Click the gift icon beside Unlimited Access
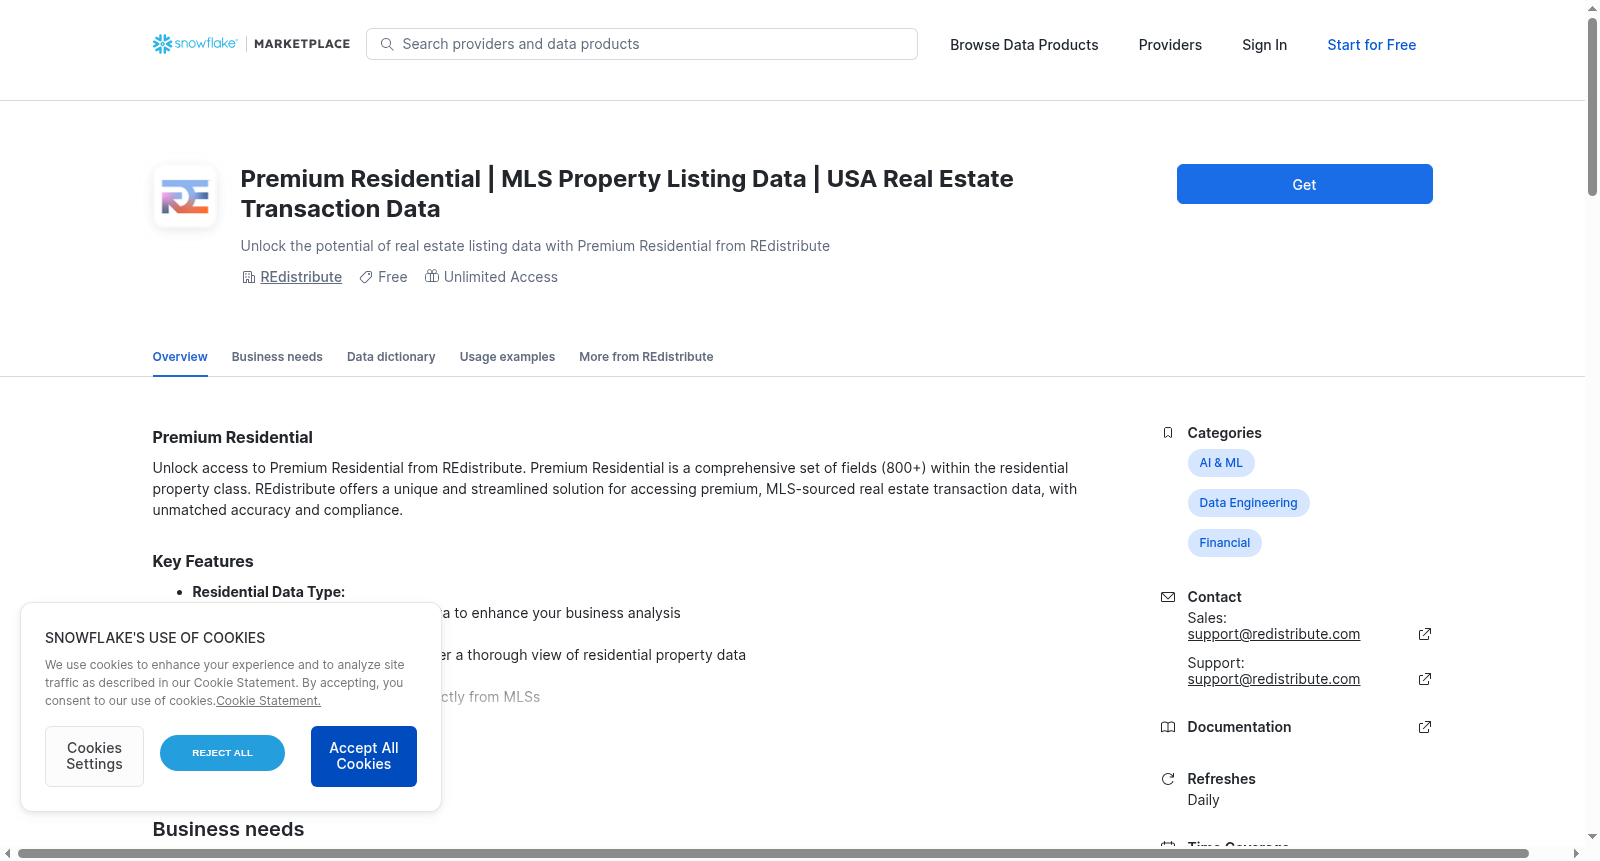 pos(432,276)
